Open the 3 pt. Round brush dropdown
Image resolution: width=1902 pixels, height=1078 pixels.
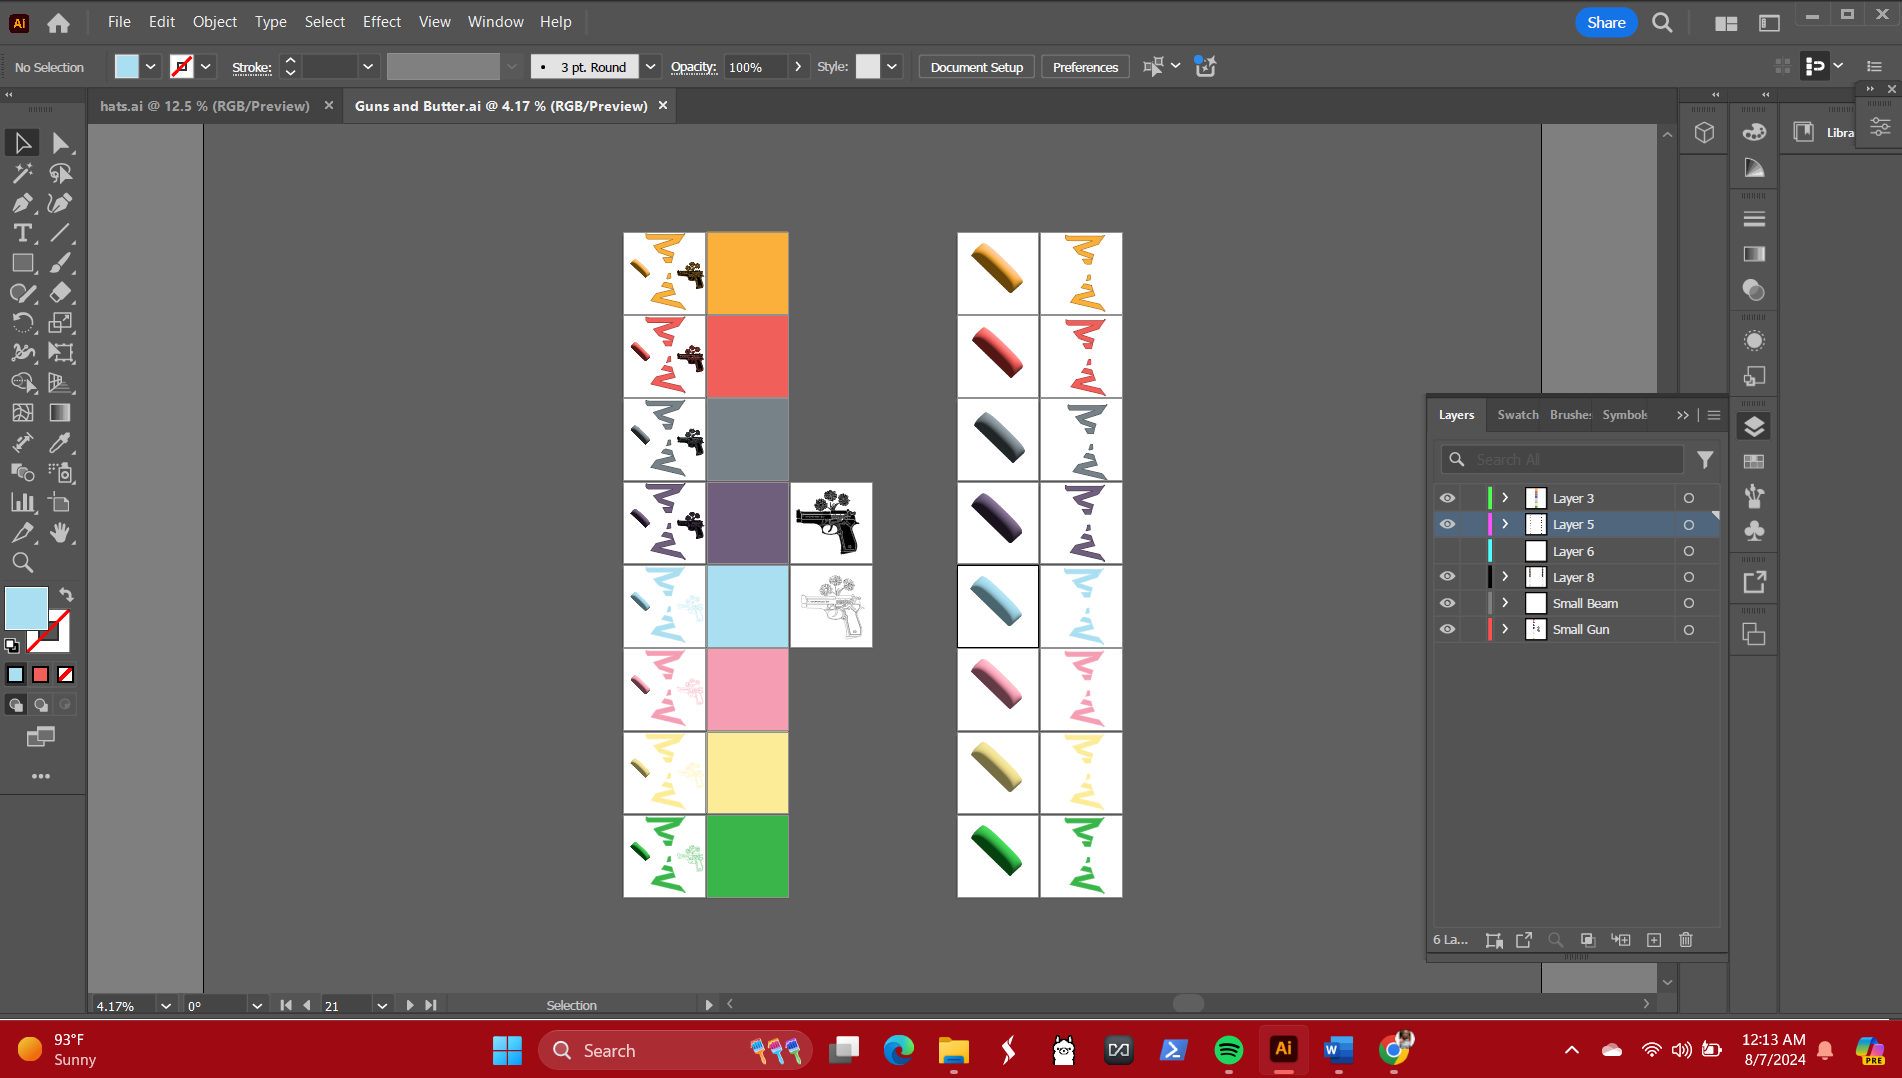pos(650,67)
